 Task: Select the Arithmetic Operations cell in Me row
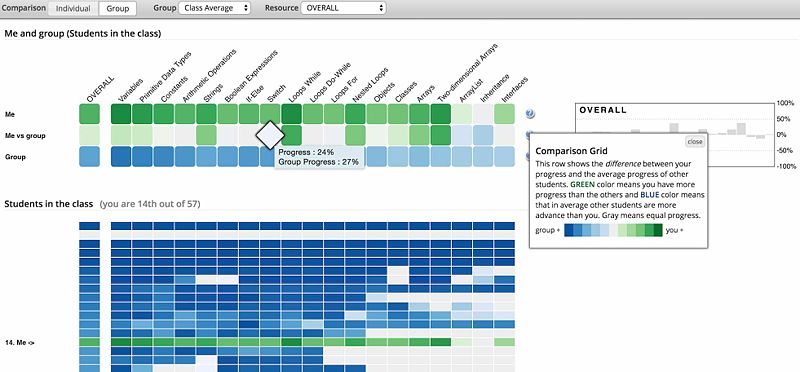coord(185,114)
